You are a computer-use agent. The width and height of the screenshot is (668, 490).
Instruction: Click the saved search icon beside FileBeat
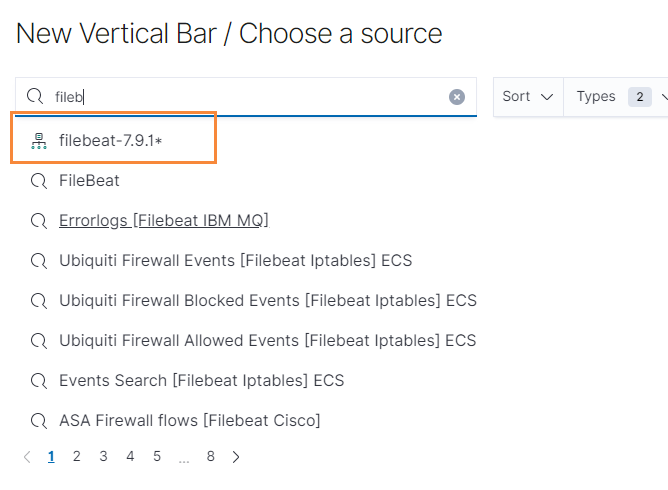[39, 181]
